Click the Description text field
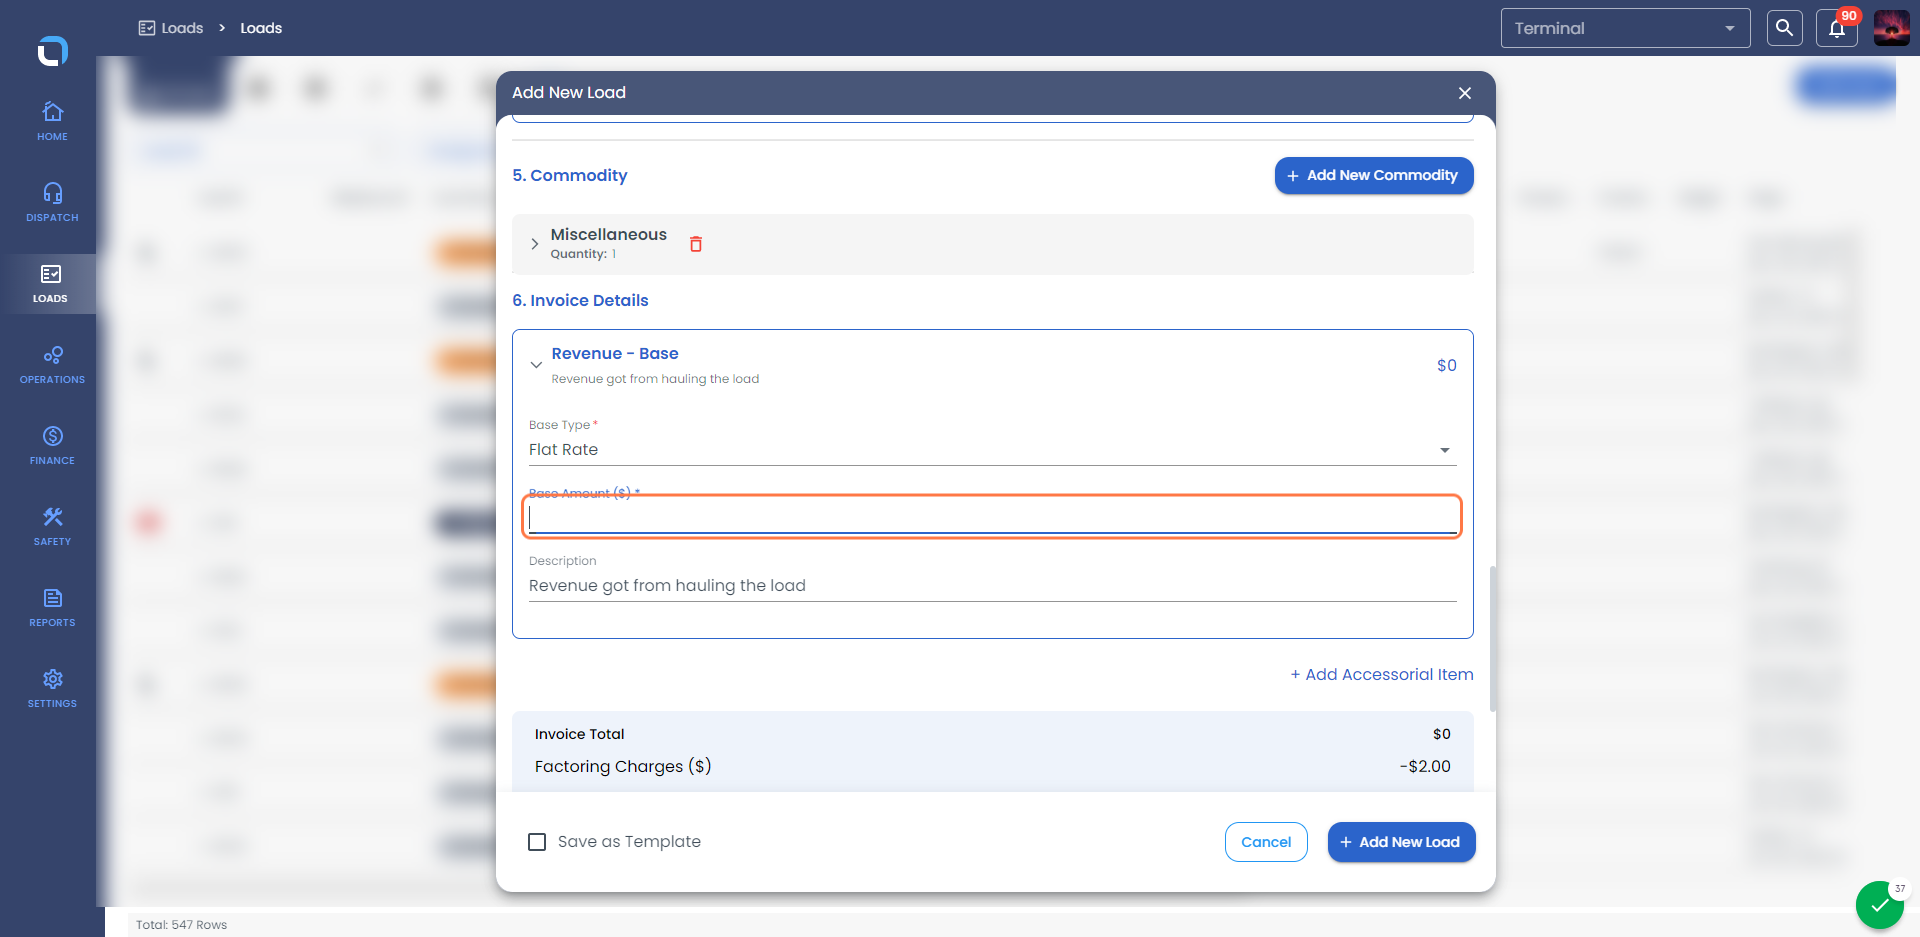This screenshot has height=937, width=1920. click(992, 586)
